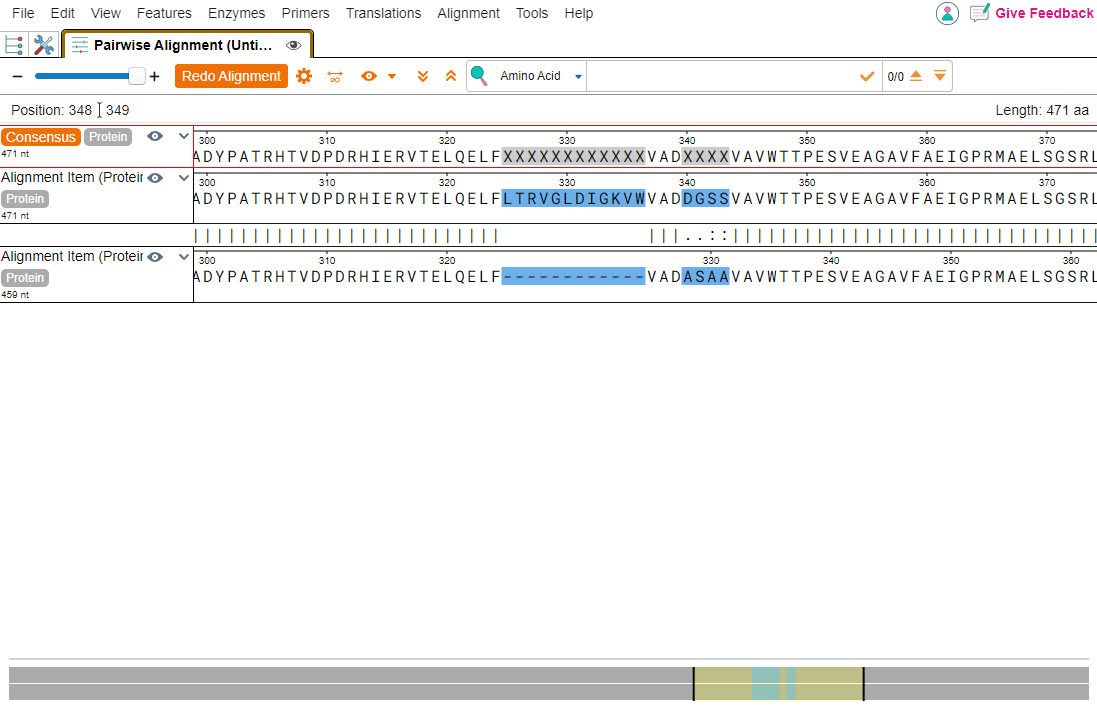Click the highlighted DGSS residues
Viewport: 1097px width, 707px height.
(x=705, y=199)
